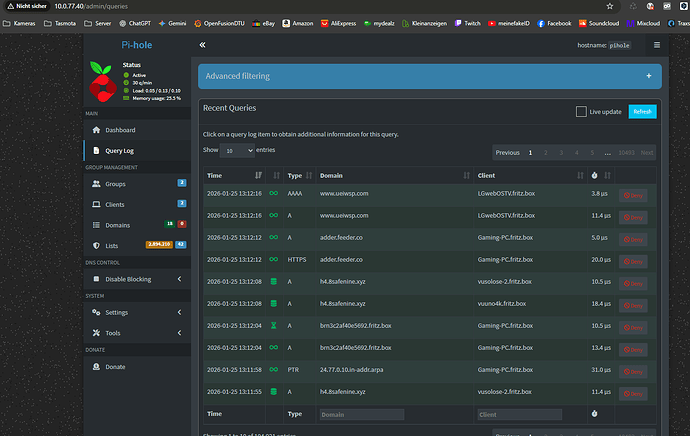Click the Lists shield icon

tap(96, 245)
